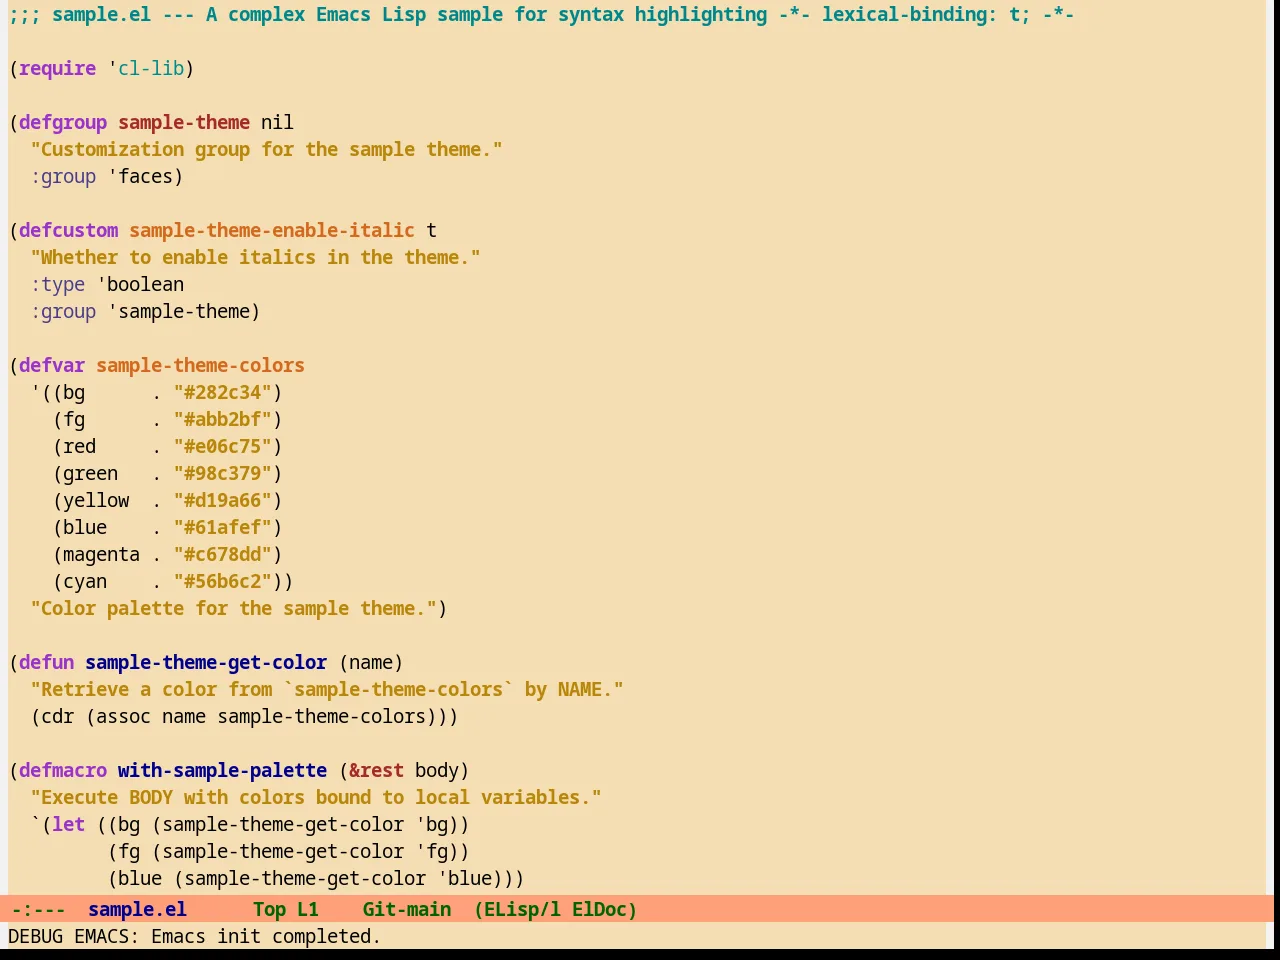Click on the 'cl-lib symbol
This screenshot has height=960, width=1280.
coord(146,68)
